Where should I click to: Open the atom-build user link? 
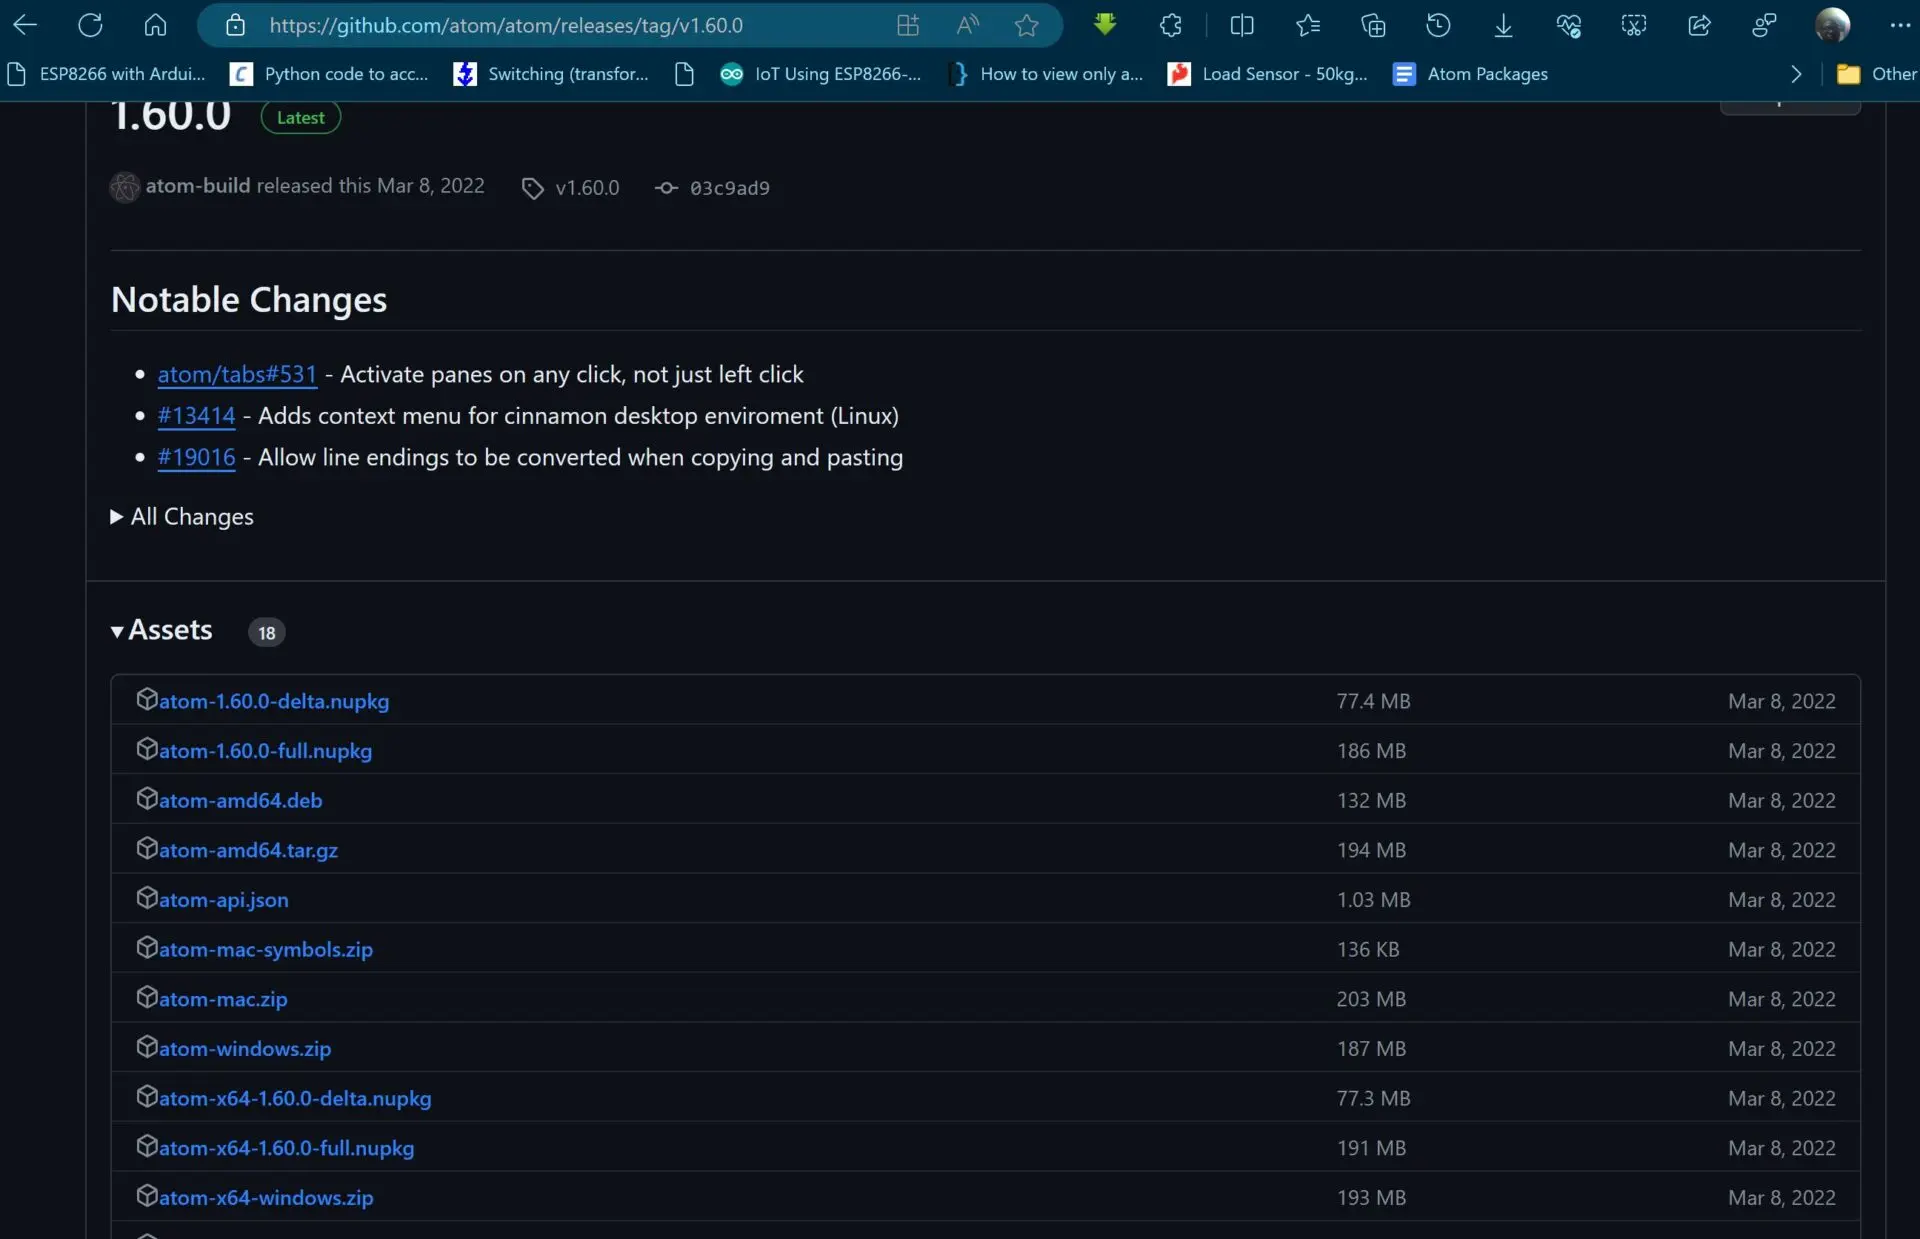click(198, 186)
